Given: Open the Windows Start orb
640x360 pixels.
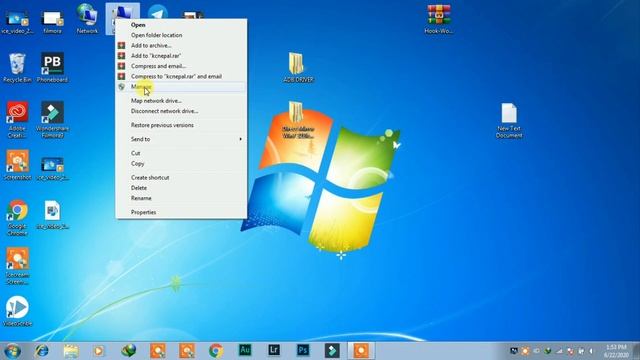Looking at the screenshot, I should 12,351.
